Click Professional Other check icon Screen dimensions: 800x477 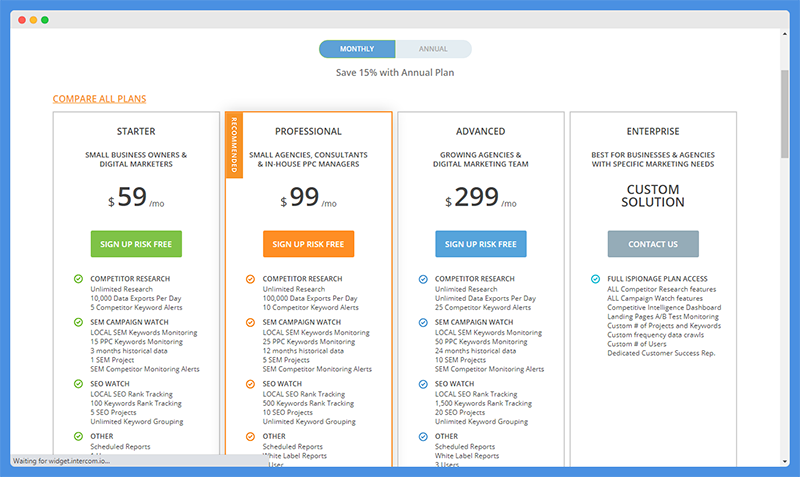[x=250, y=436]
